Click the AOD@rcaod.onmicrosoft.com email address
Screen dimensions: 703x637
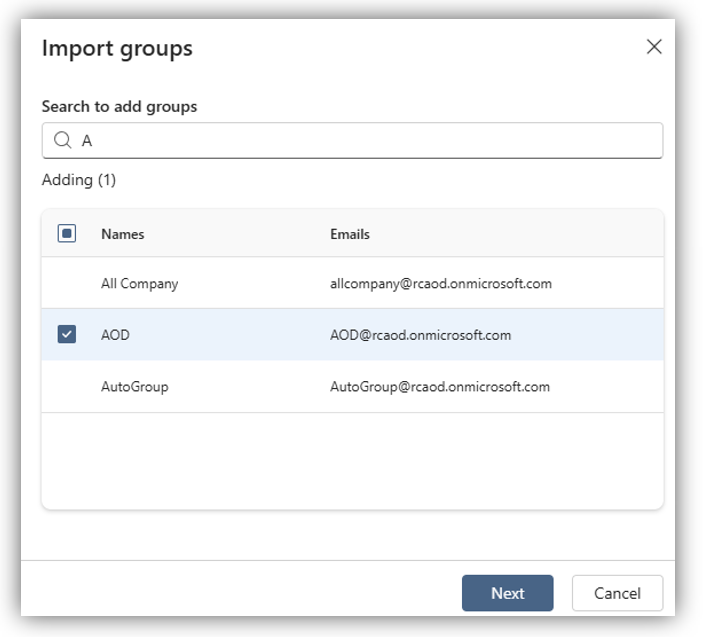point(420,335)
